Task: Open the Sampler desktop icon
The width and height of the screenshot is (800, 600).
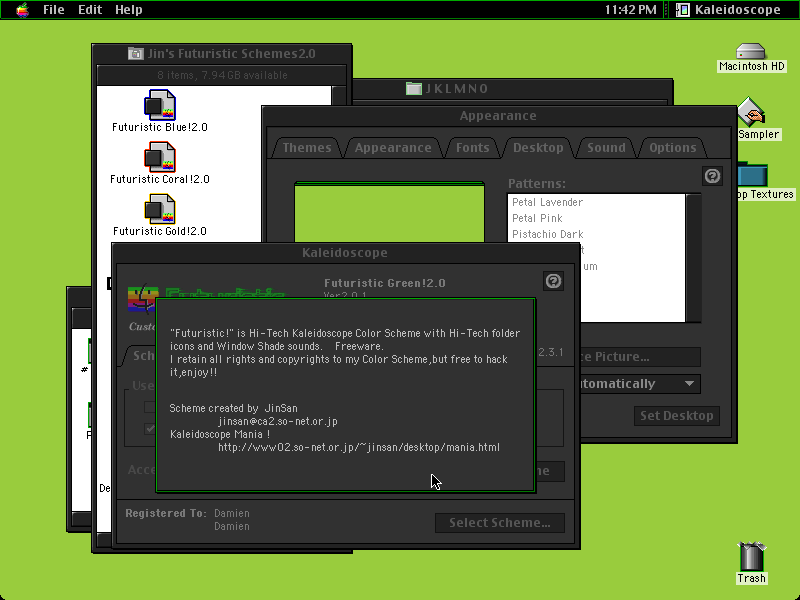Action: click(752, 112)
